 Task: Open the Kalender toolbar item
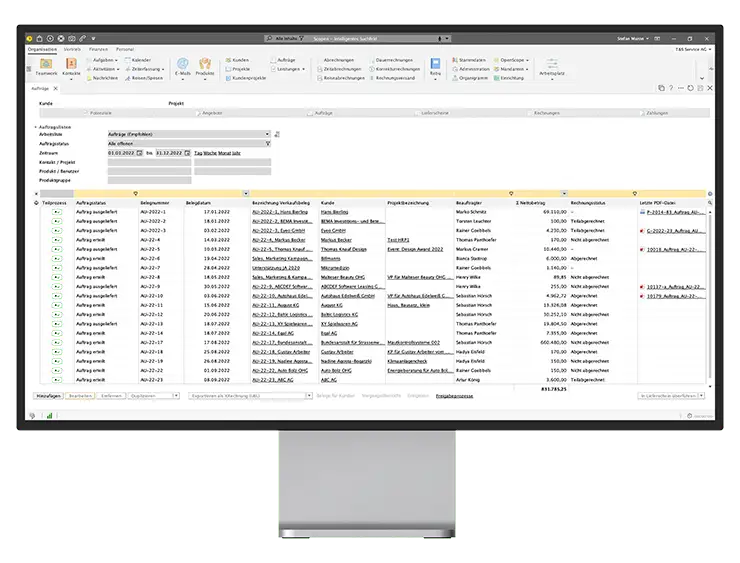(x=140, y=60)
